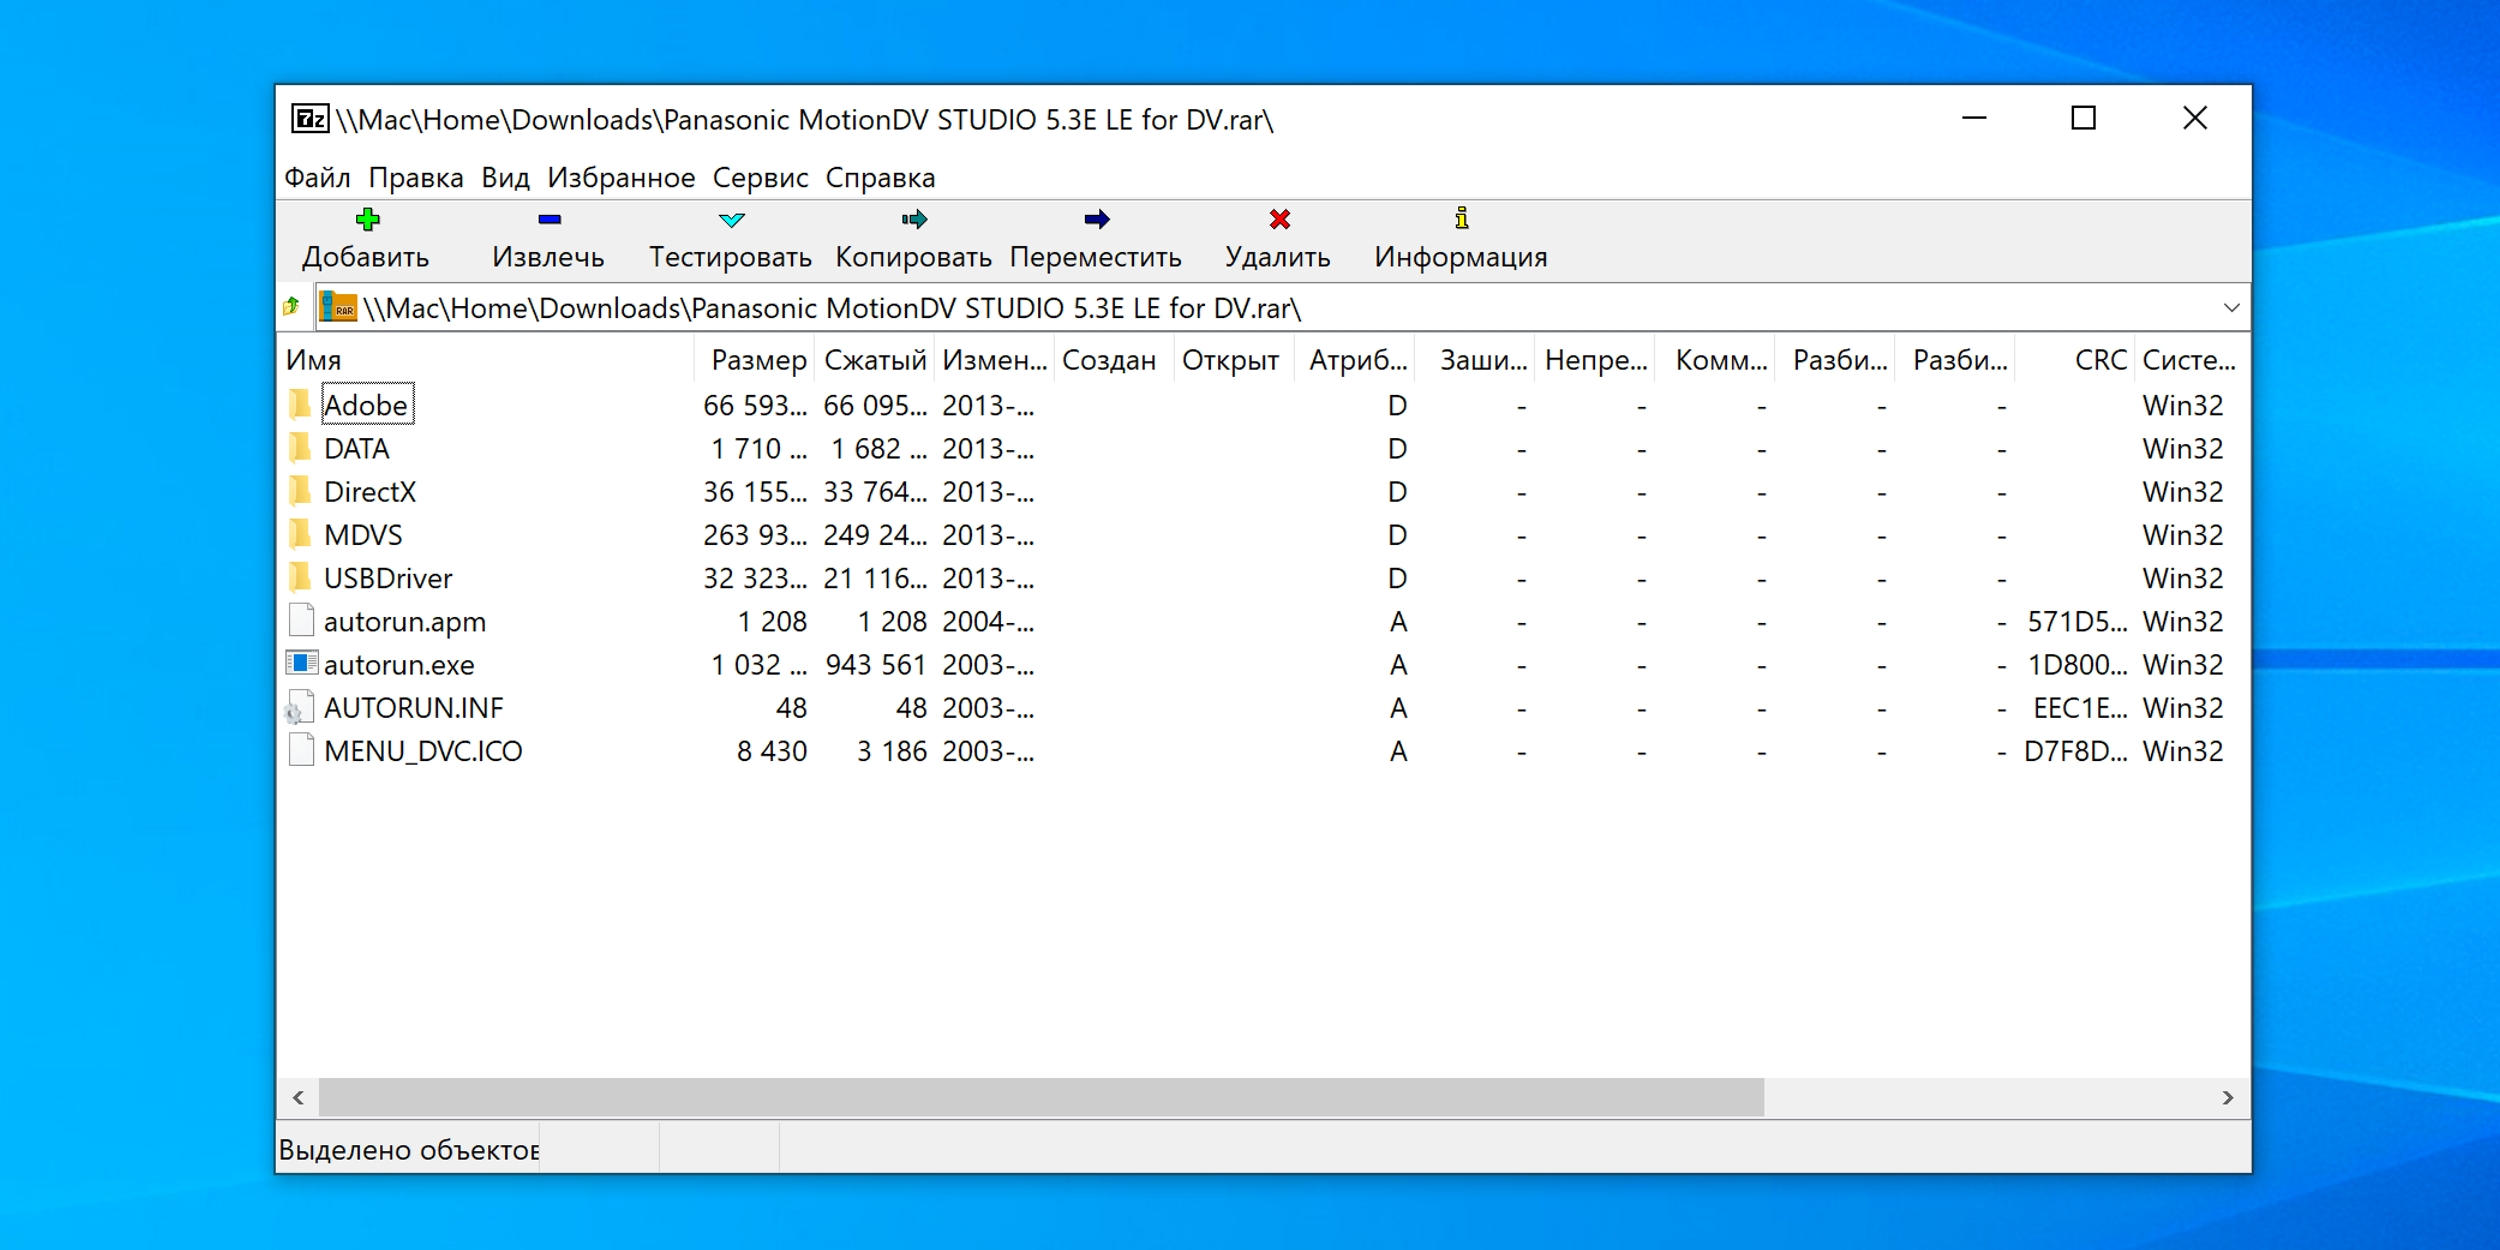Select the DirectX folder name
Image resolution: width=2500 pixels, height=1250 pixels.
click(x=370, y=491)
